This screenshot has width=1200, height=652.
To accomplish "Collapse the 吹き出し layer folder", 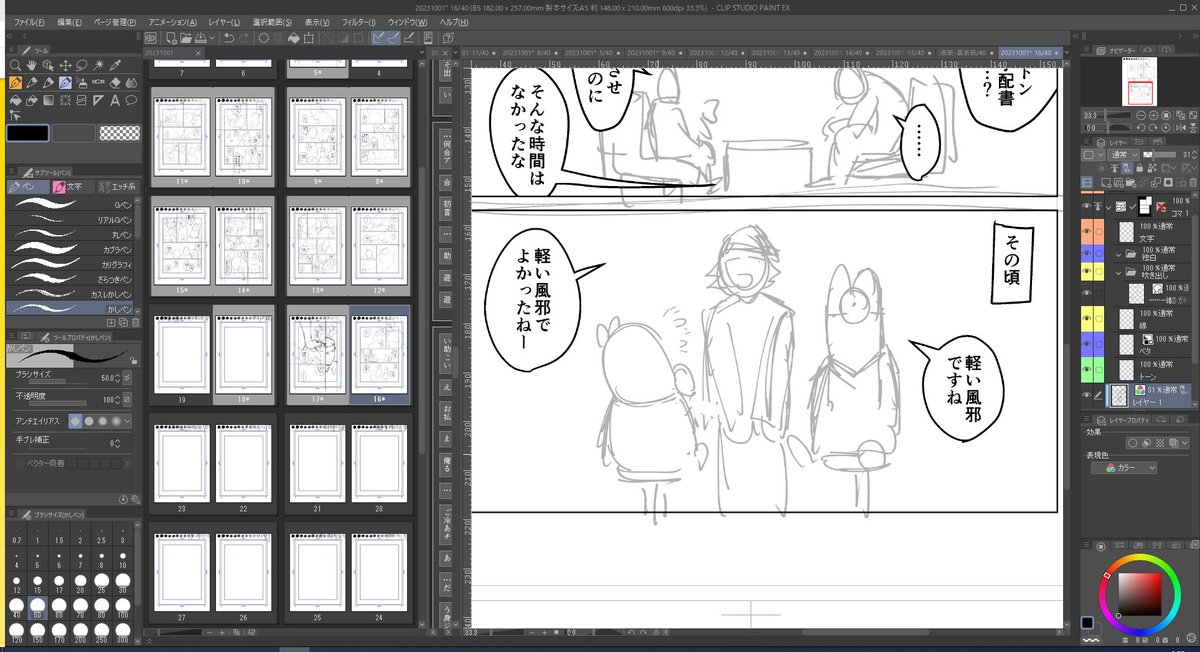I will [x=1118, y=273].
